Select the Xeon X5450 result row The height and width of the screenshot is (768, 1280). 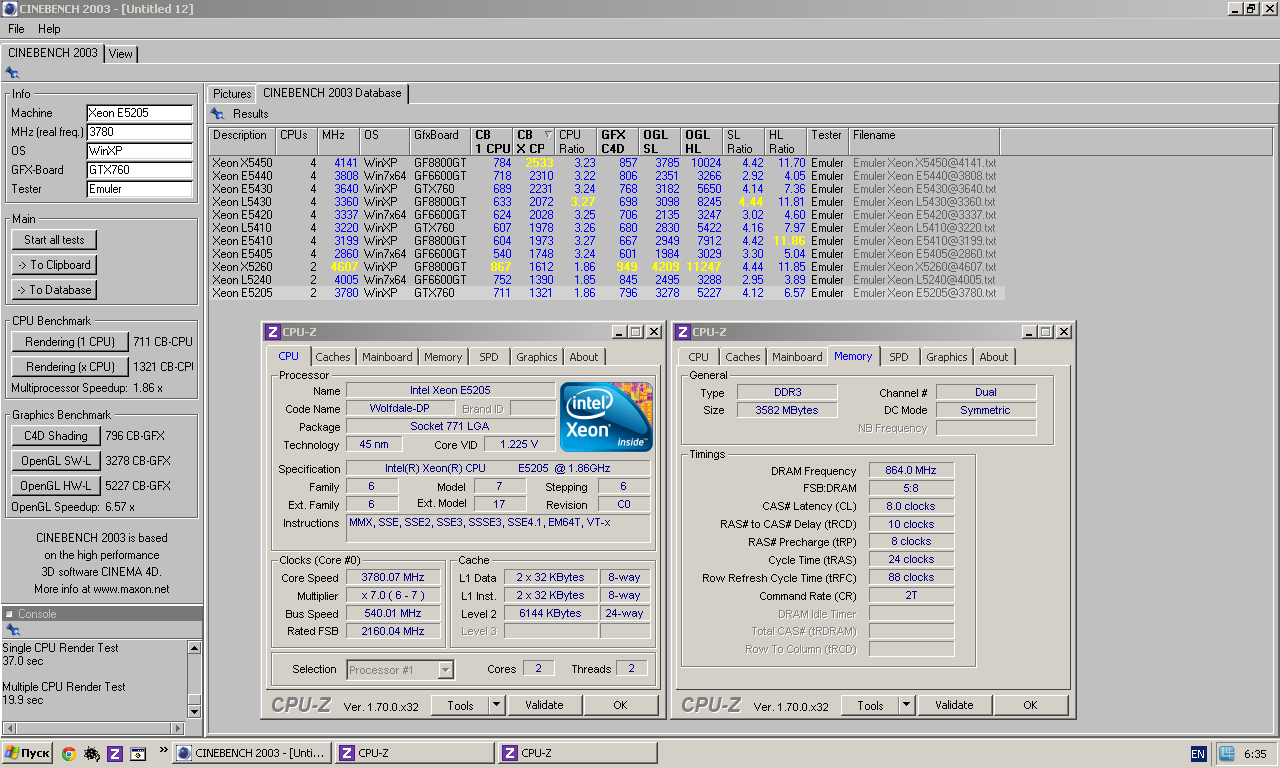click(x=607, y=162)
